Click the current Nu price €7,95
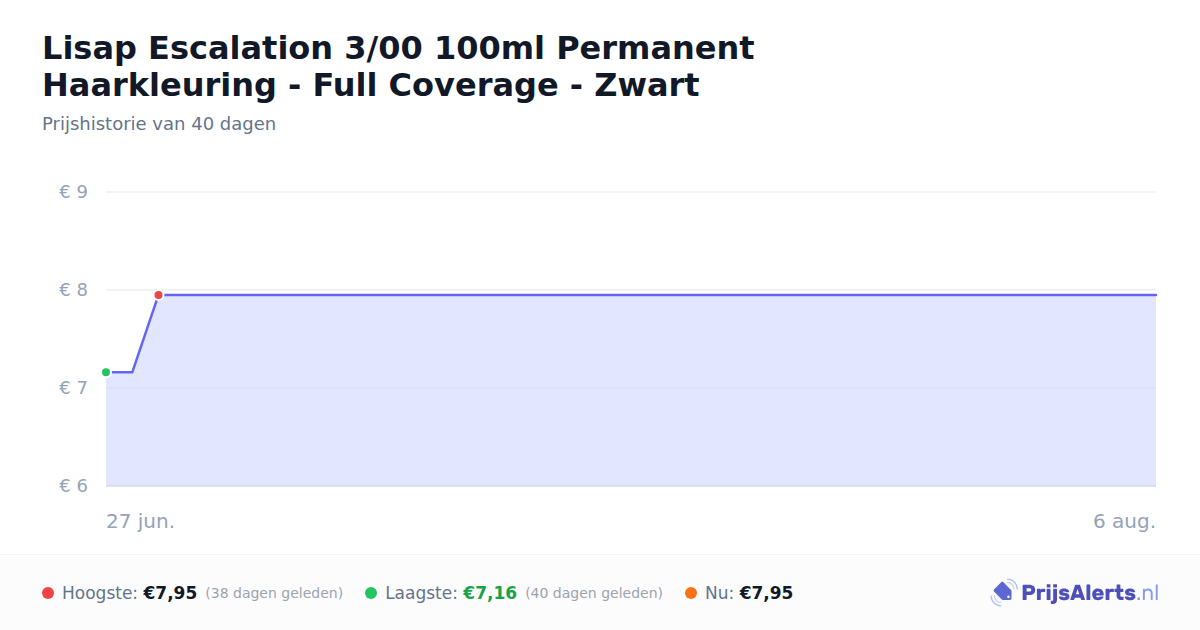This screenshot has height=630, width=1200. [766, 593]
